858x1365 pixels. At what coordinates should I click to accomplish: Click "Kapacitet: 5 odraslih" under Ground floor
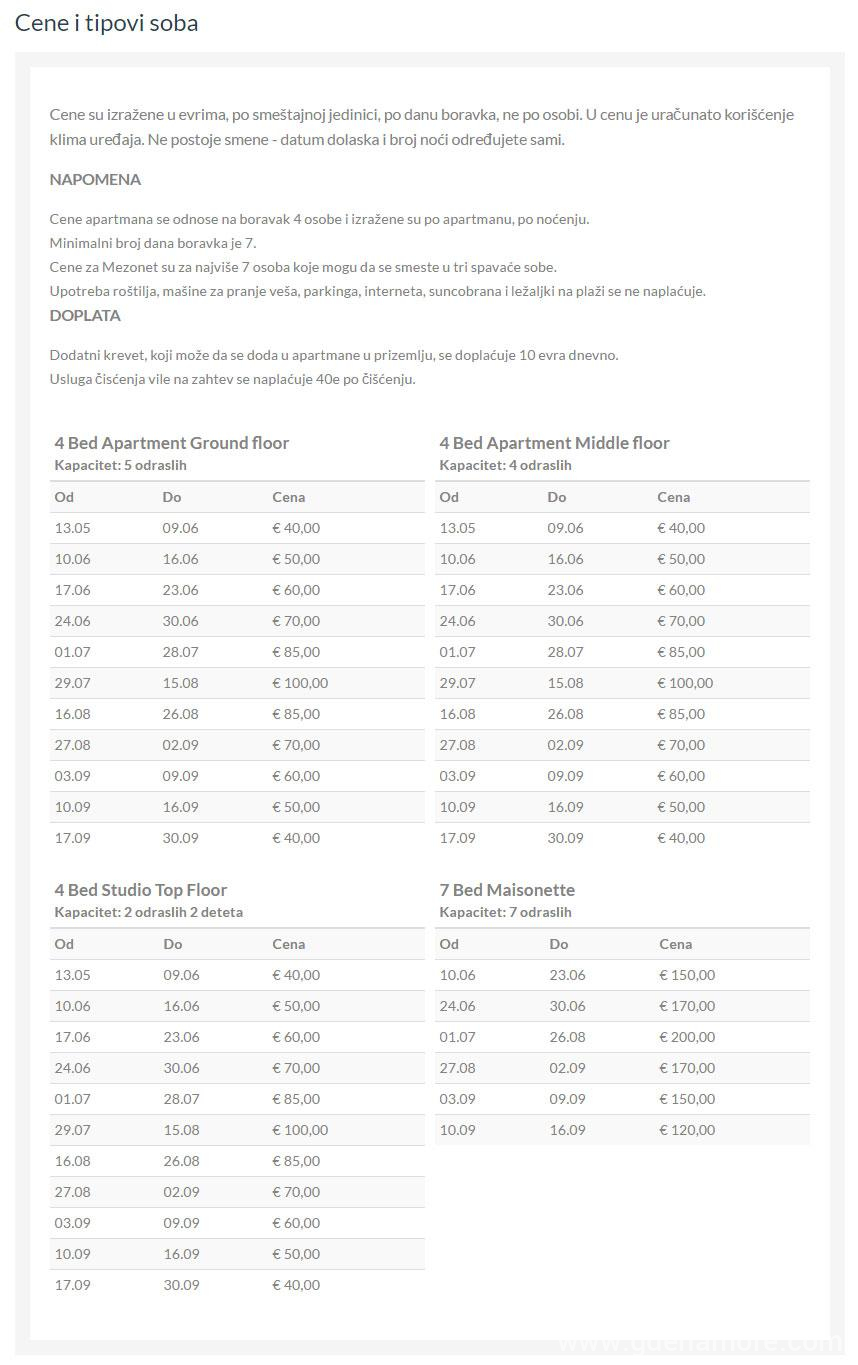(120, 465)
